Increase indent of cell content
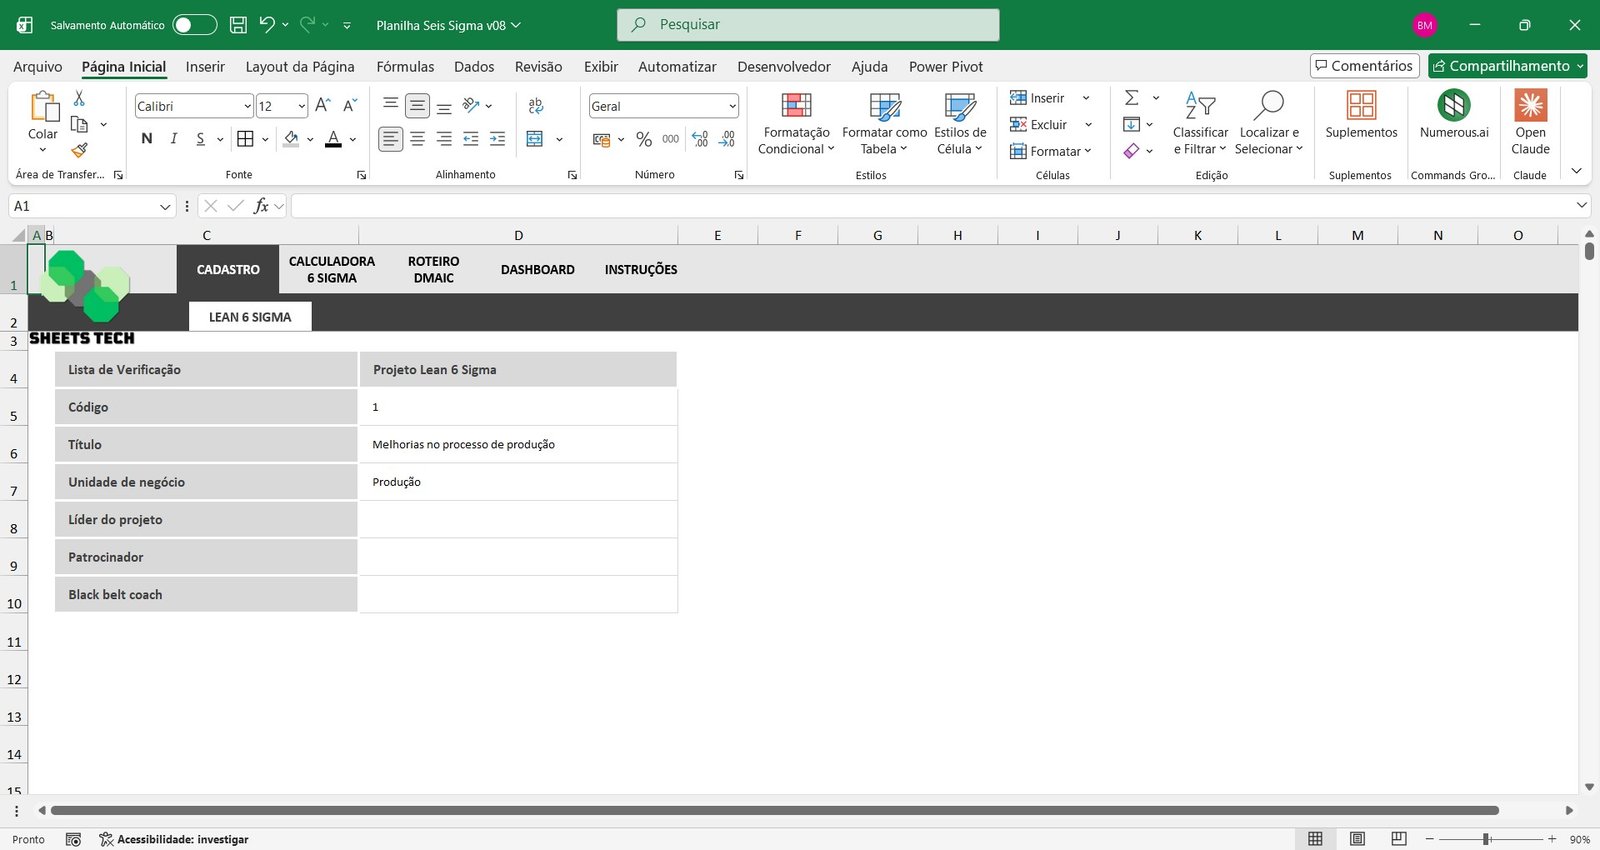The width and height of the screenshot is (1600, 850). [x=497, y=139]
